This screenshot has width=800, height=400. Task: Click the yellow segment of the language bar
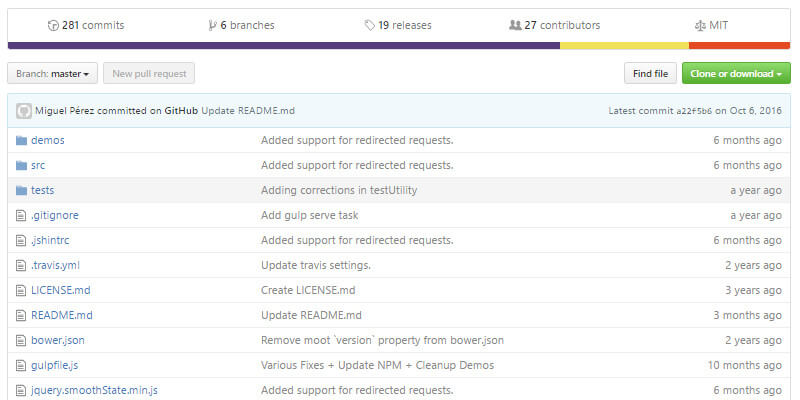point(624,45)
